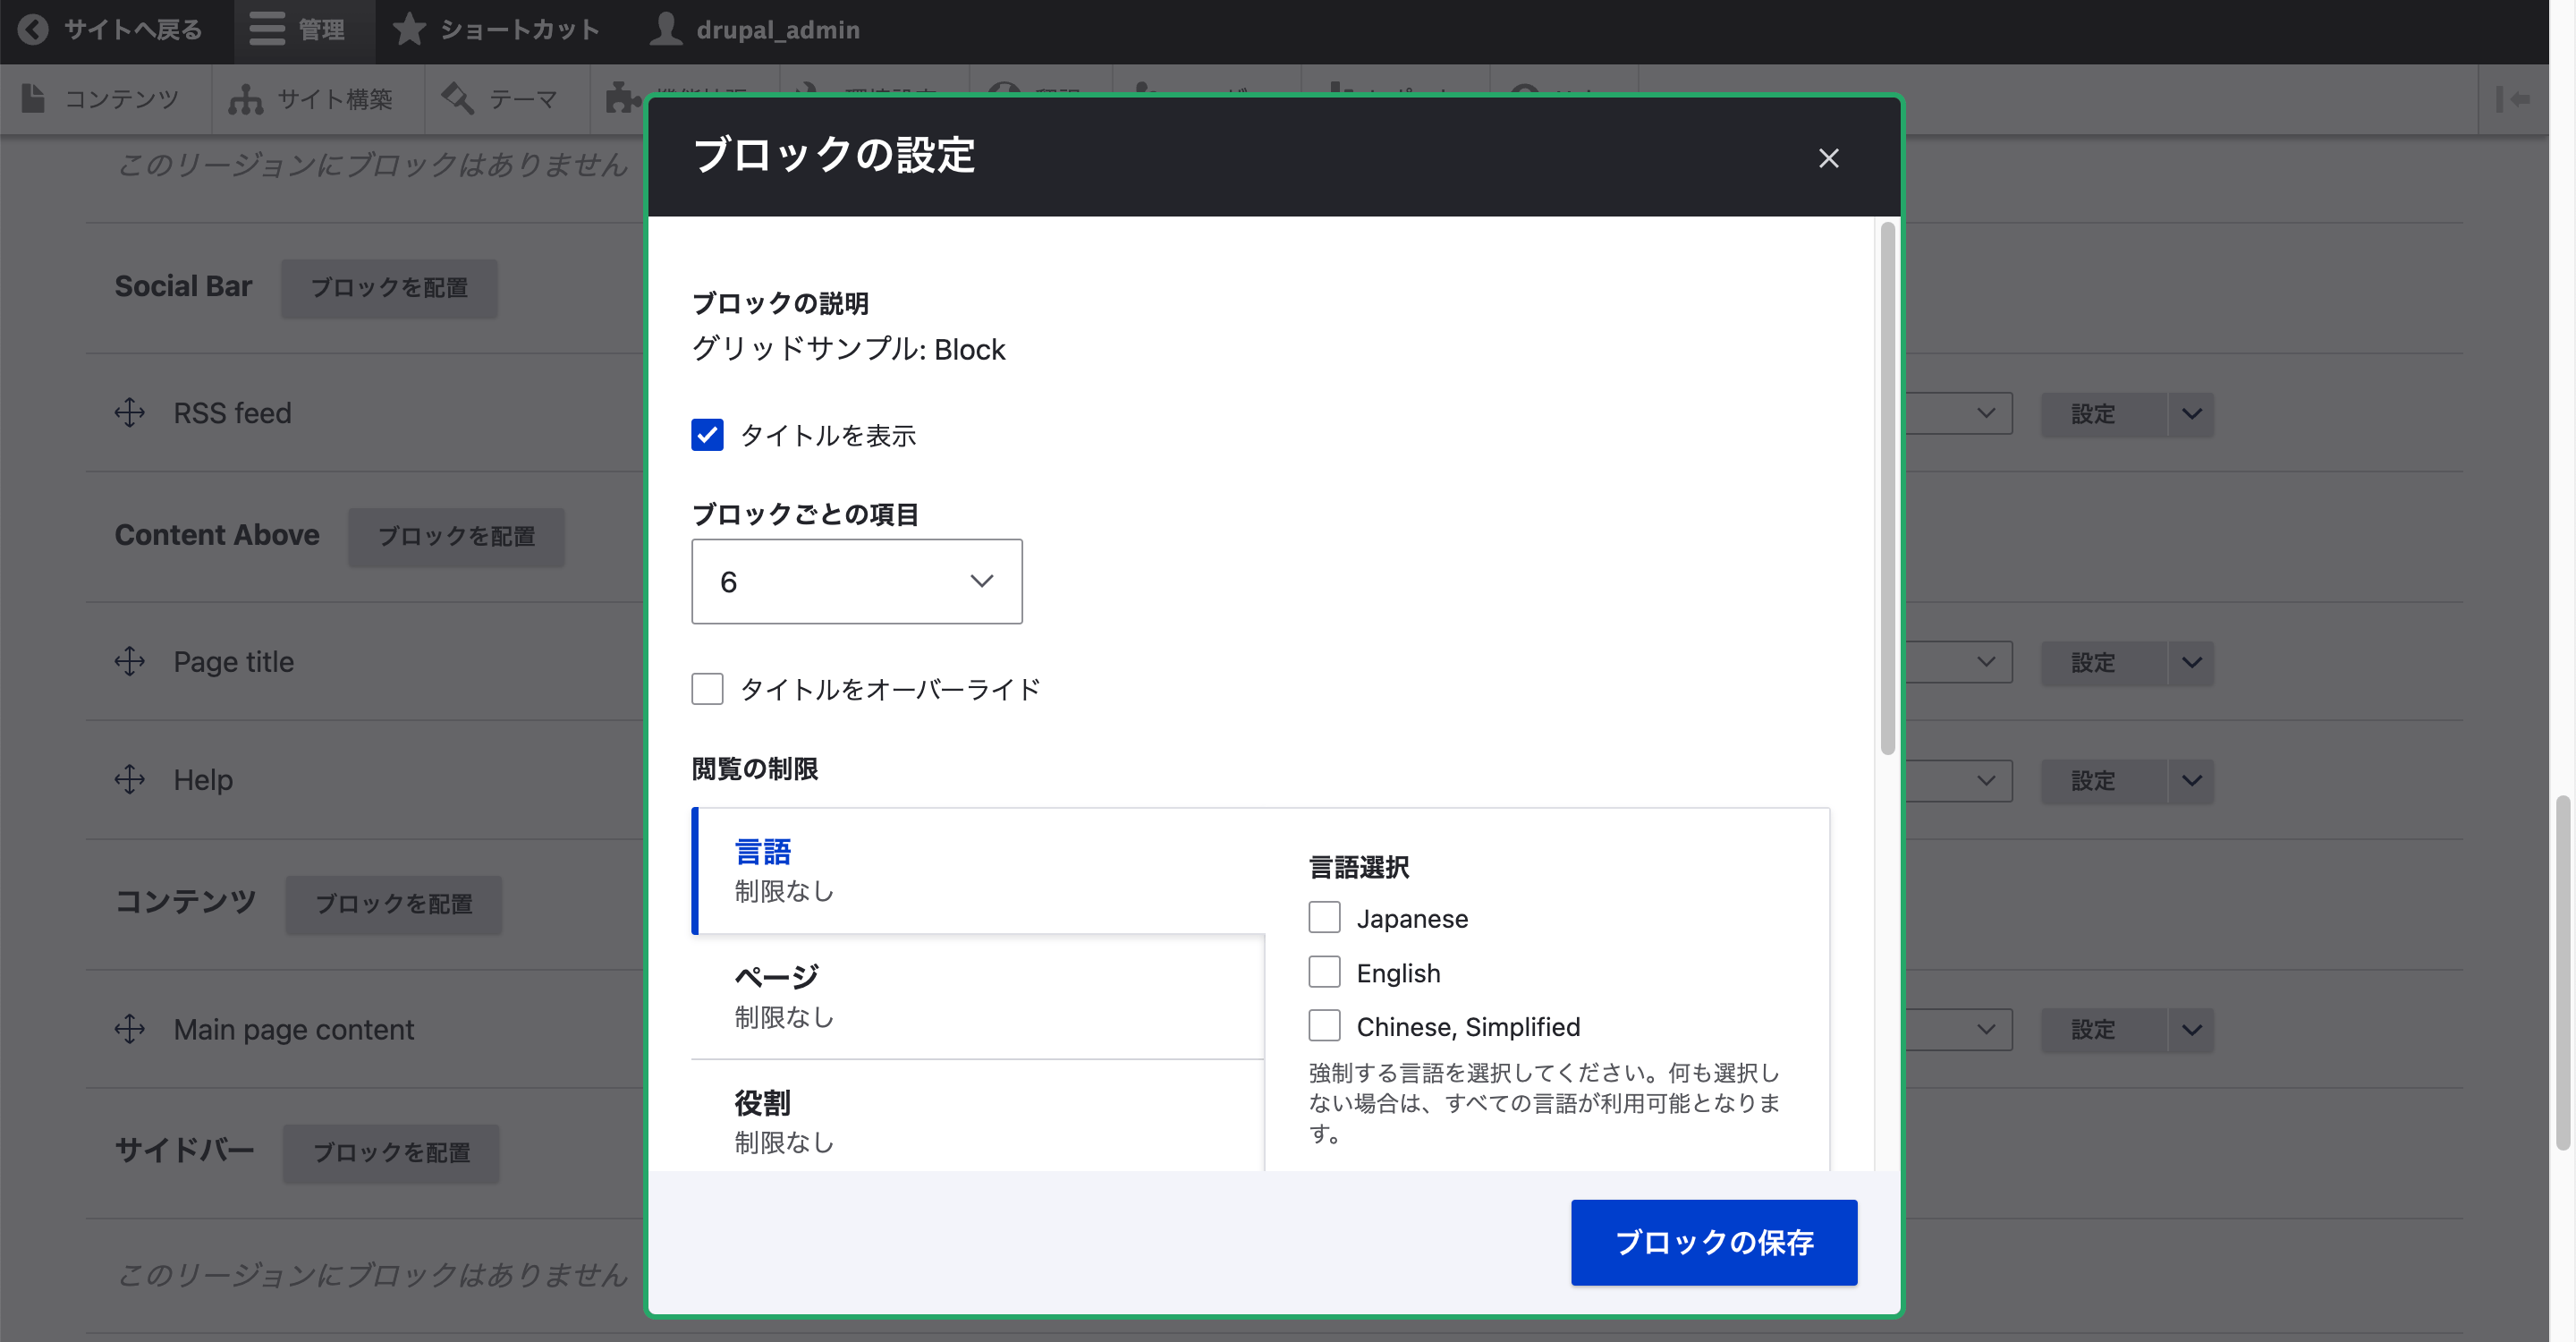Check the Japanese language checkbox
This screenshot has width=2576, height=1342.
[1326, 916]
